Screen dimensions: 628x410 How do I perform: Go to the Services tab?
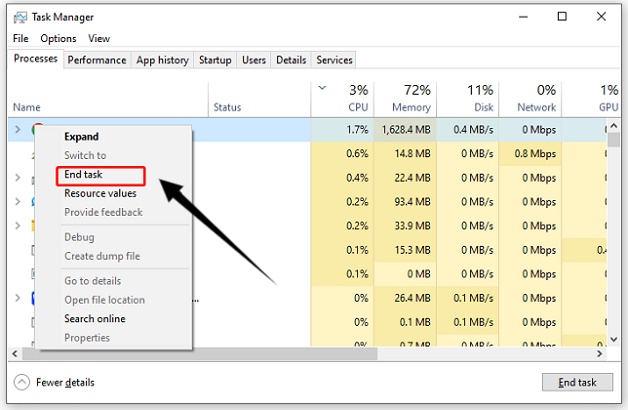click(x=334, y=60)
